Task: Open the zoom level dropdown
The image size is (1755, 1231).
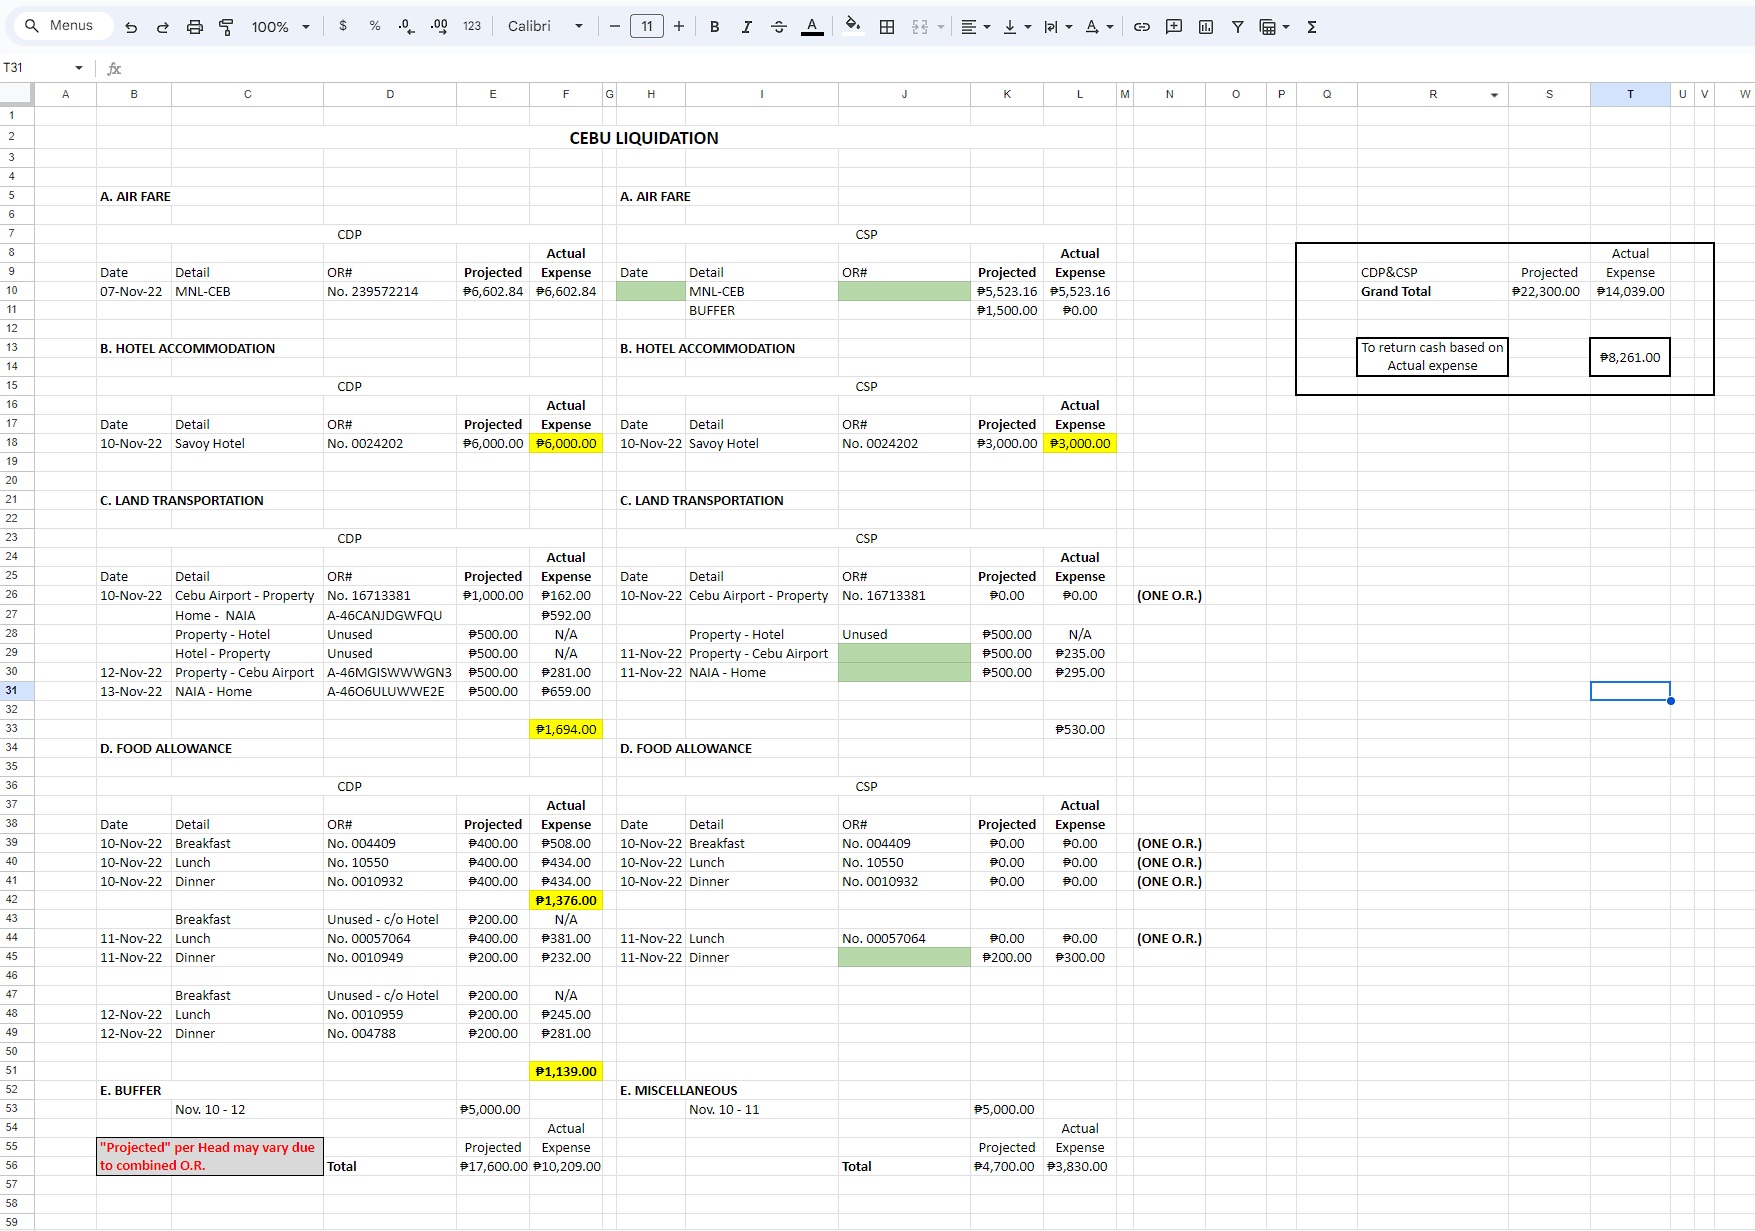Action: coord(281,27)
